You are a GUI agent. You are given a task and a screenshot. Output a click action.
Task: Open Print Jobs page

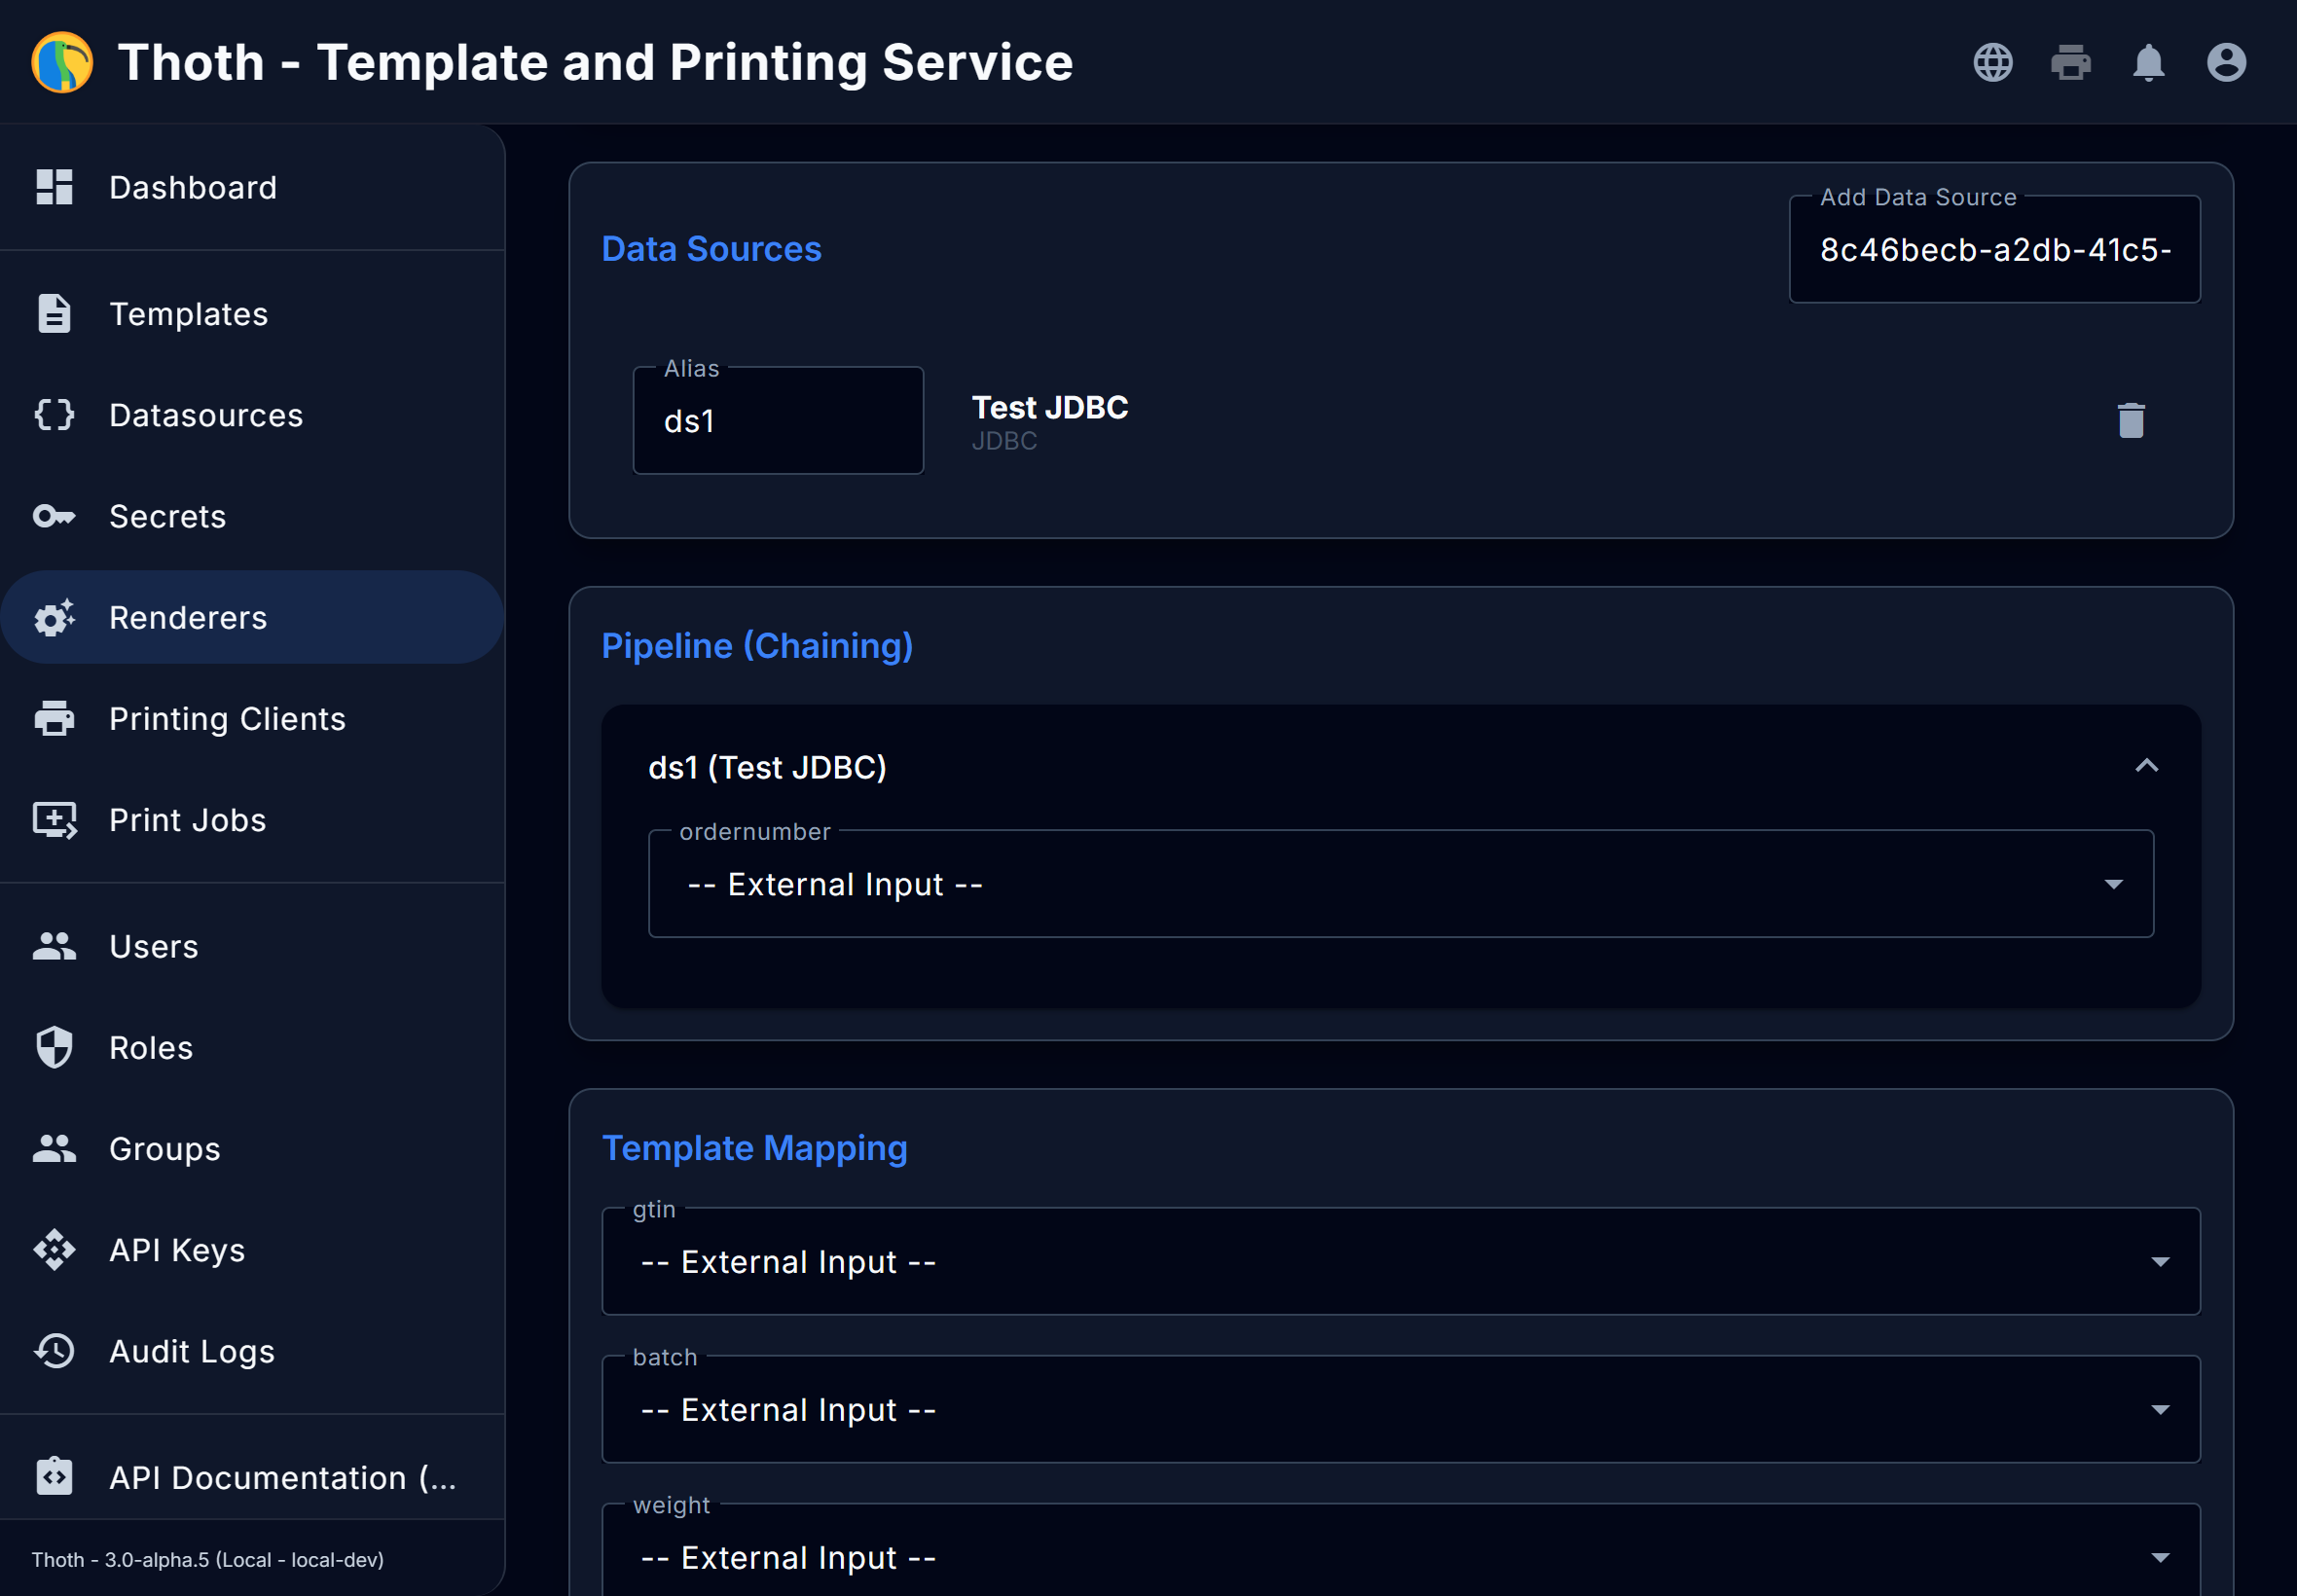[252, 820]
